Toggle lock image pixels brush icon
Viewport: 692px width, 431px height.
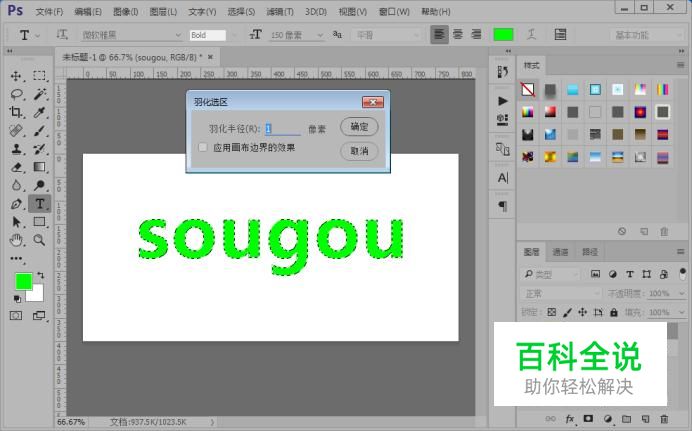(568, 312)
